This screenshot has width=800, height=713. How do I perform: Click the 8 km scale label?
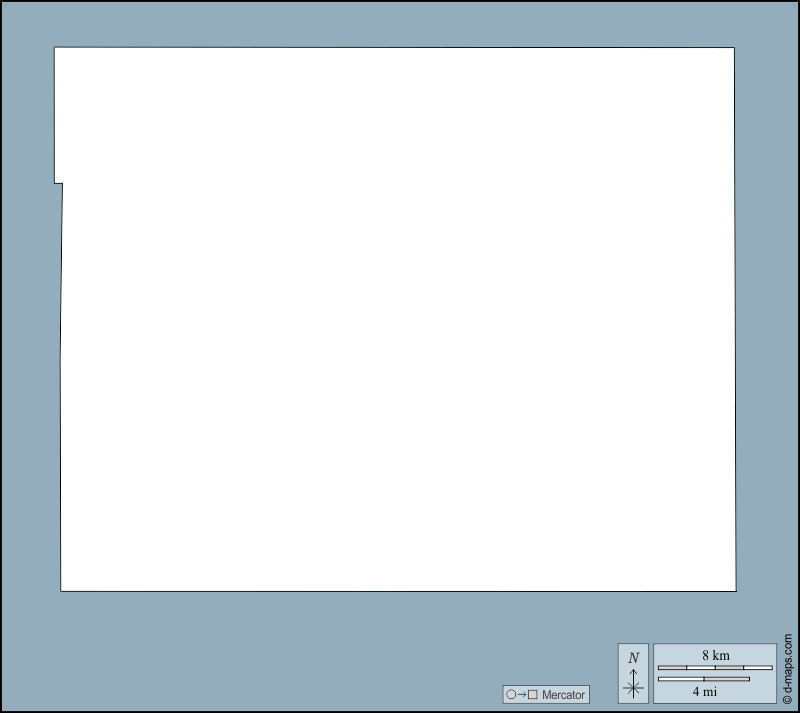point(715,655)
